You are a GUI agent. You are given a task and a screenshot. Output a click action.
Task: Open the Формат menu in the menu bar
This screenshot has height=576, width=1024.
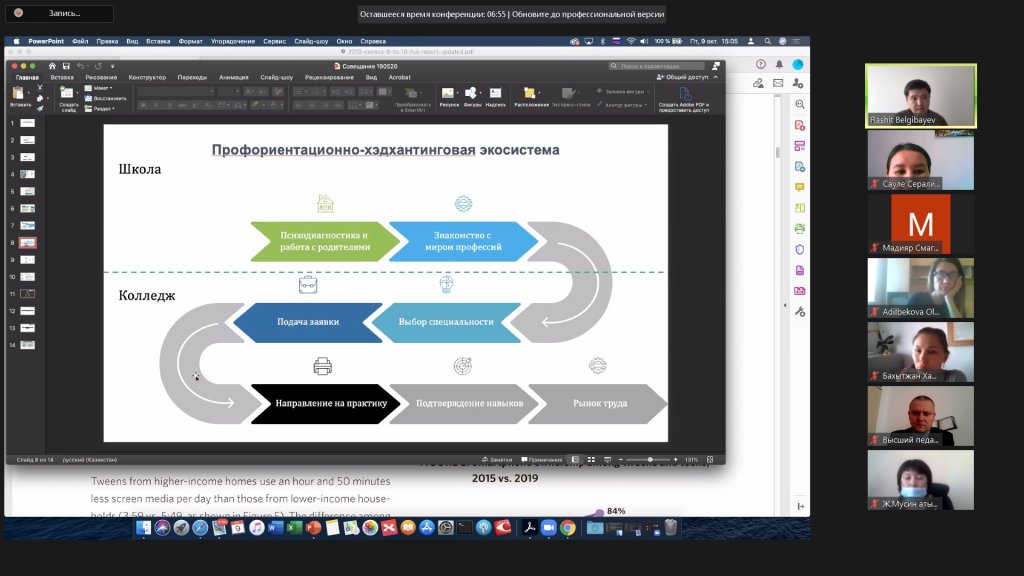click(191, 41)
